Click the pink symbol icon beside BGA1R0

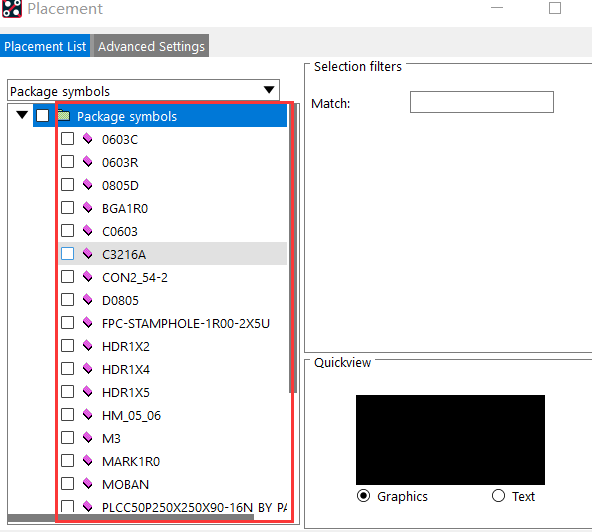coord(88,208)
